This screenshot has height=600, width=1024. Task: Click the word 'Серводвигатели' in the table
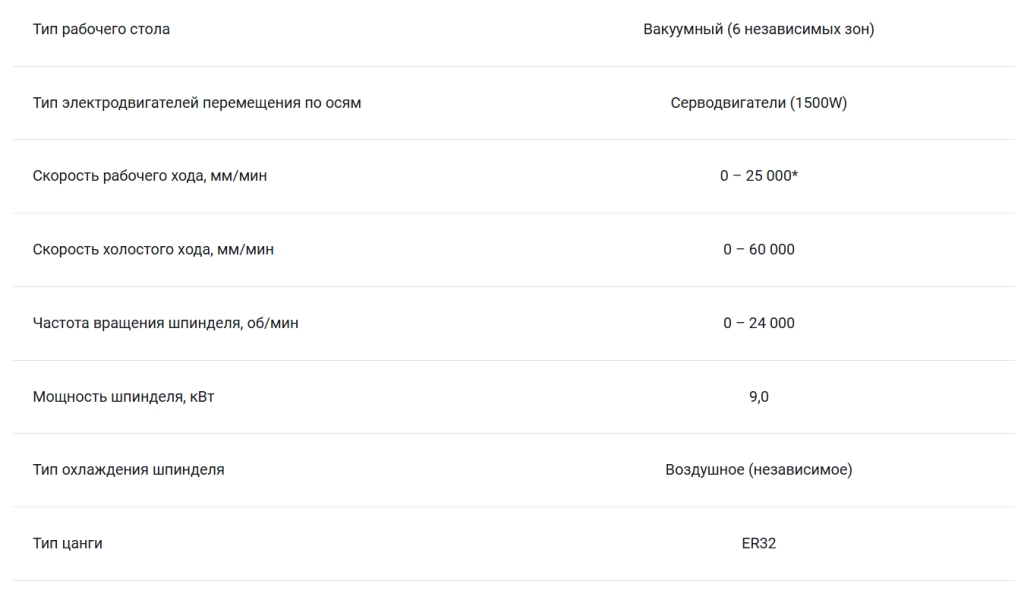pyautogui.click(x=728, y=103)
